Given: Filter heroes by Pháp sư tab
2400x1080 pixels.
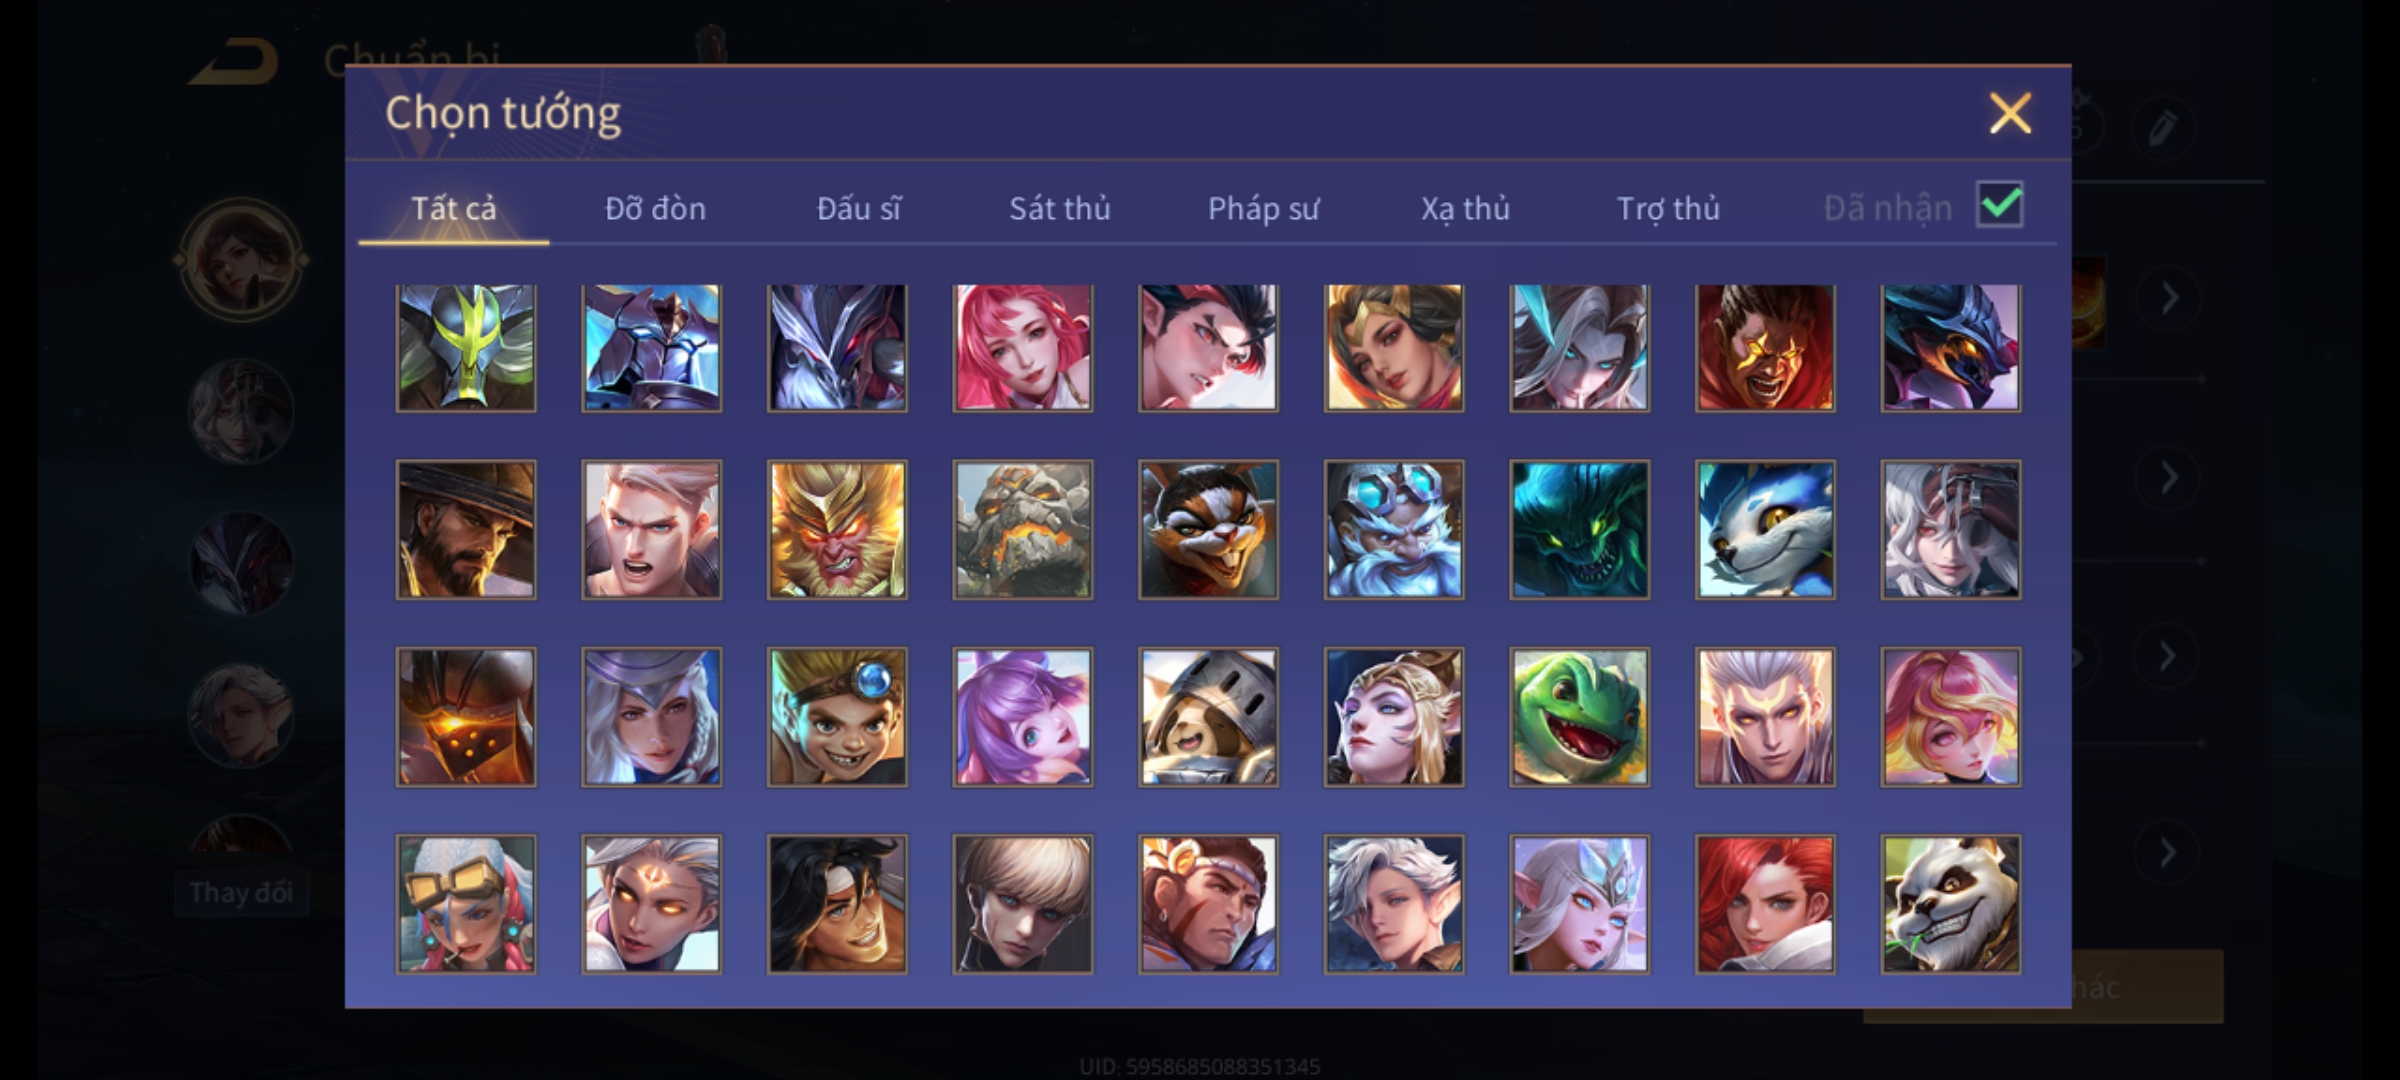Looking at the screenshot, I should pyautogui.click(x=1263, y=208).
